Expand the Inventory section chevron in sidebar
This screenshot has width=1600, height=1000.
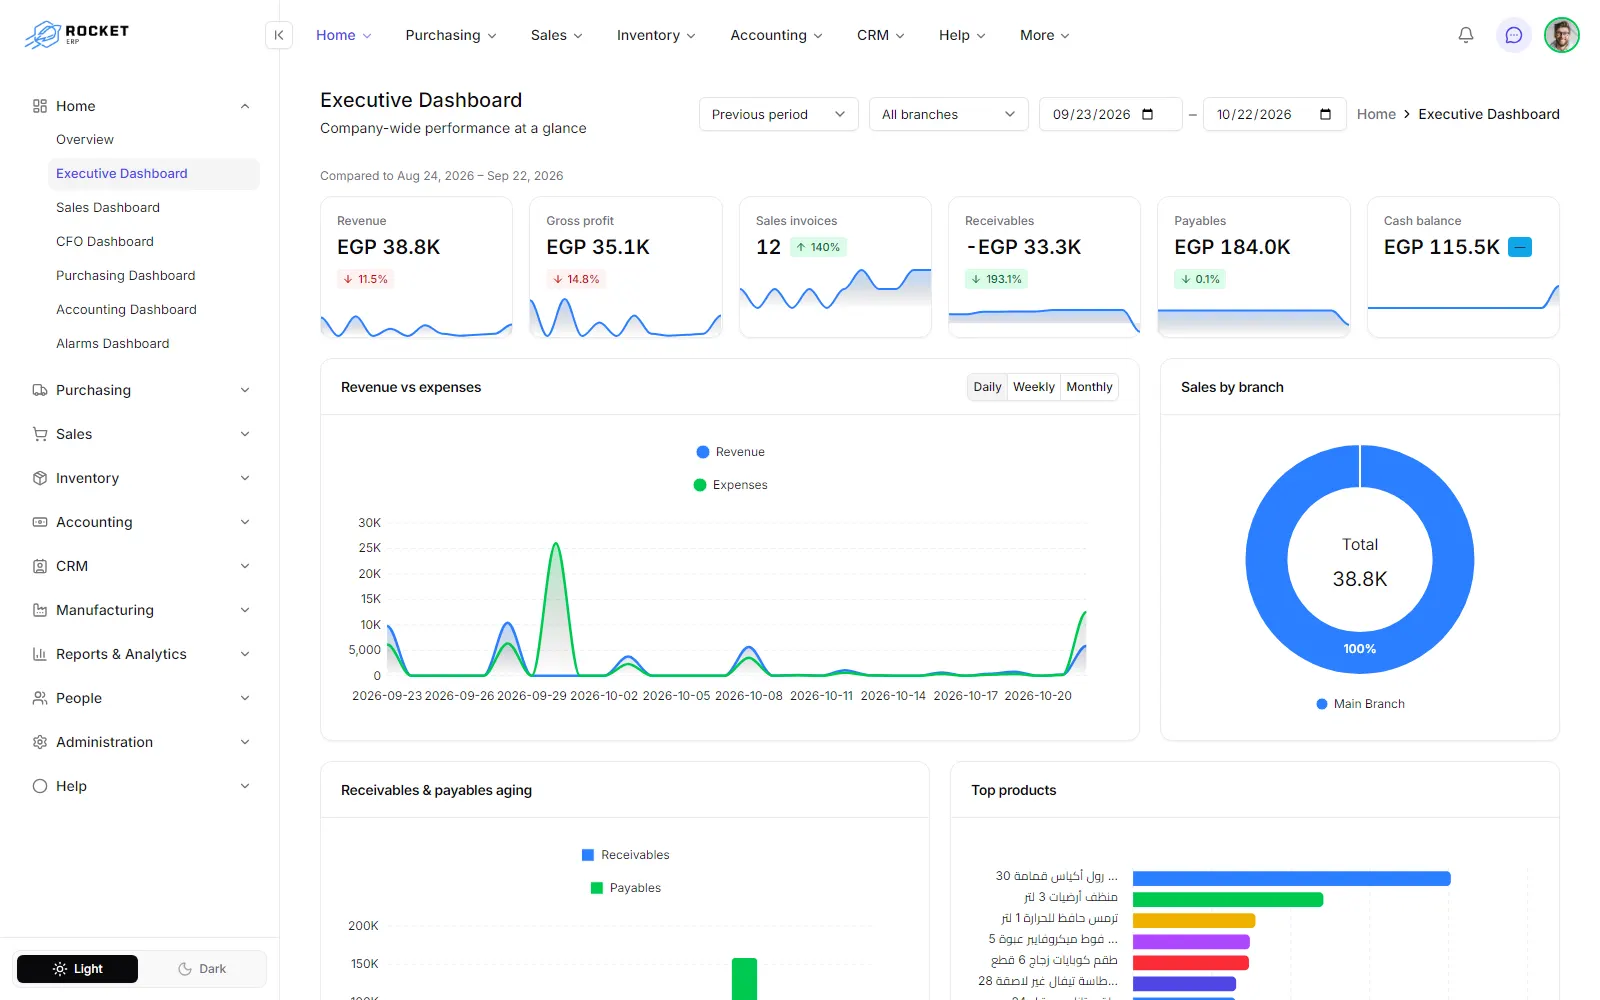(245, 478)
